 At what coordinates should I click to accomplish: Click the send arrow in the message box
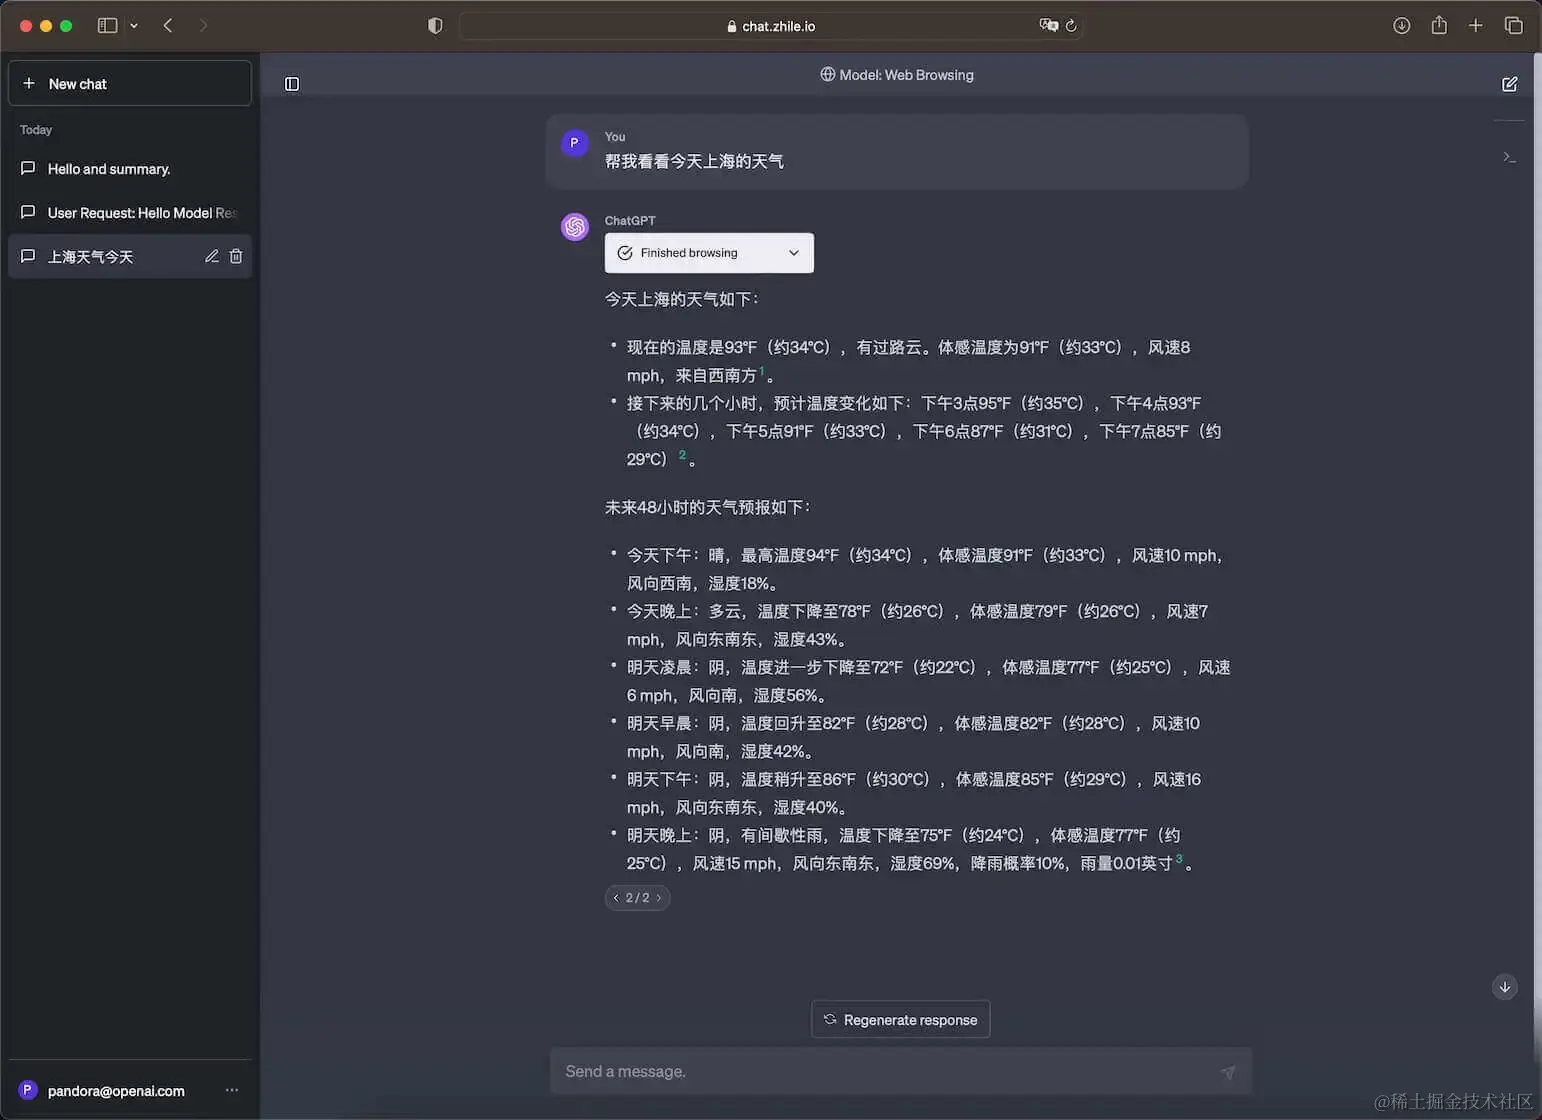[x=1228, y=1071]
